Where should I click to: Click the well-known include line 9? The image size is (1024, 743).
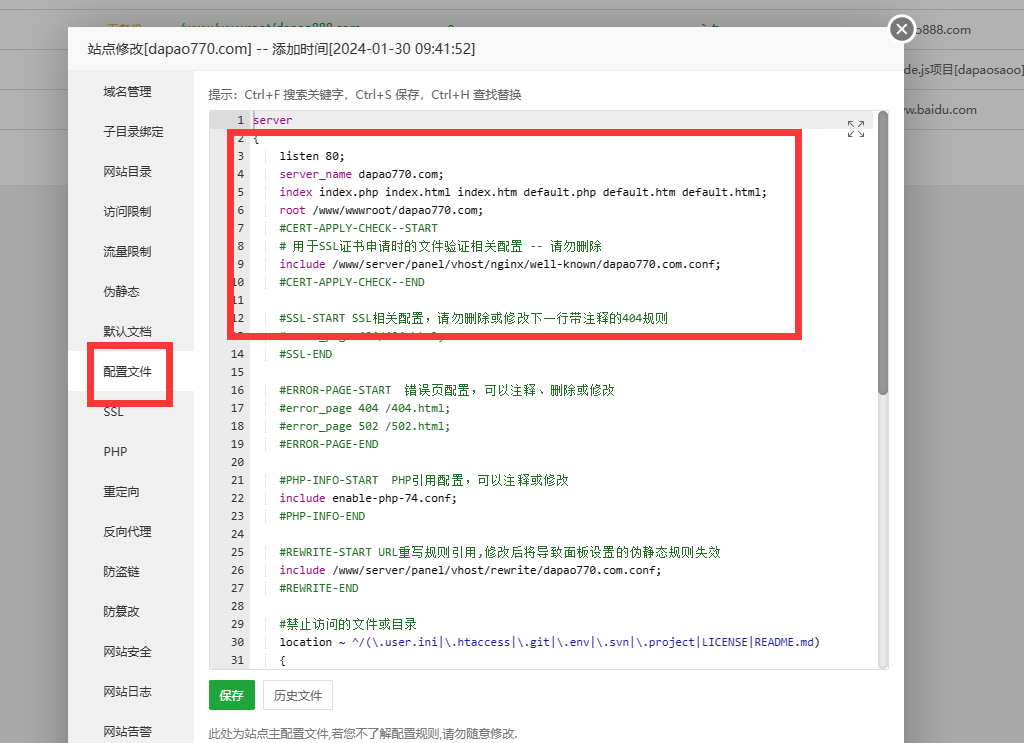pos(500,264)
